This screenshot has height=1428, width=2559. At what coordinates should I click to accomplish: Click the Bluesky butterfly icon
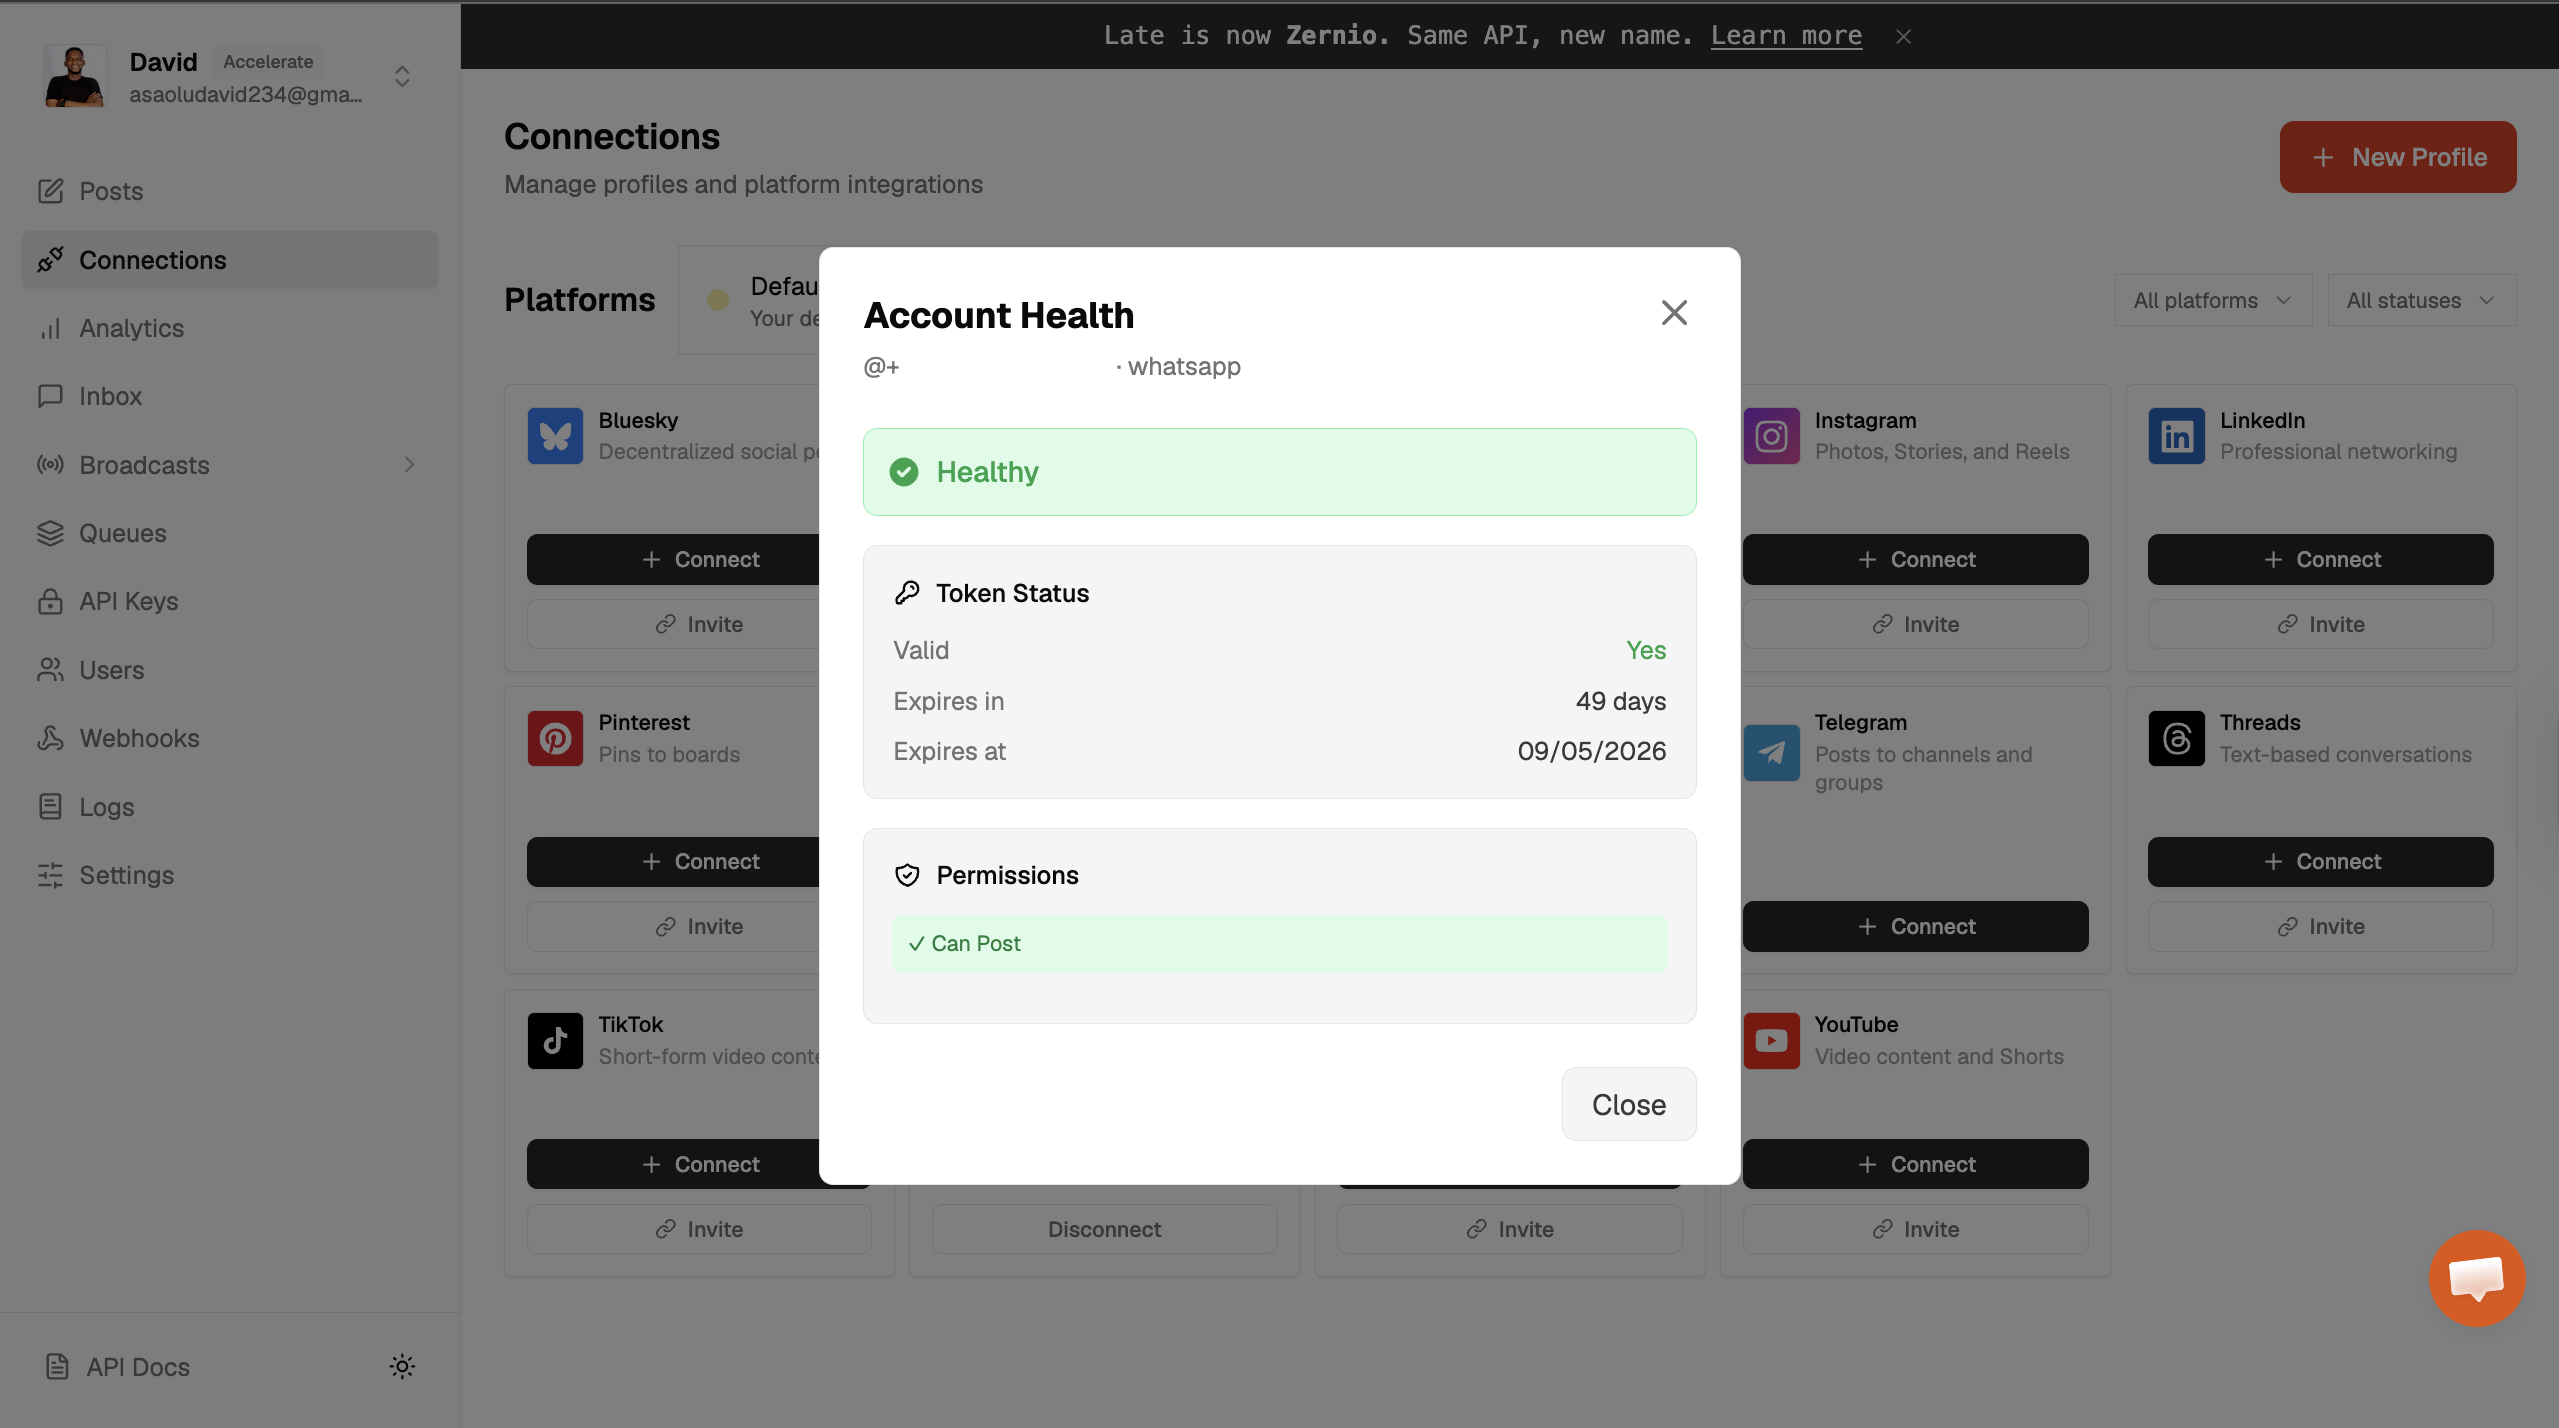point(555,436)
